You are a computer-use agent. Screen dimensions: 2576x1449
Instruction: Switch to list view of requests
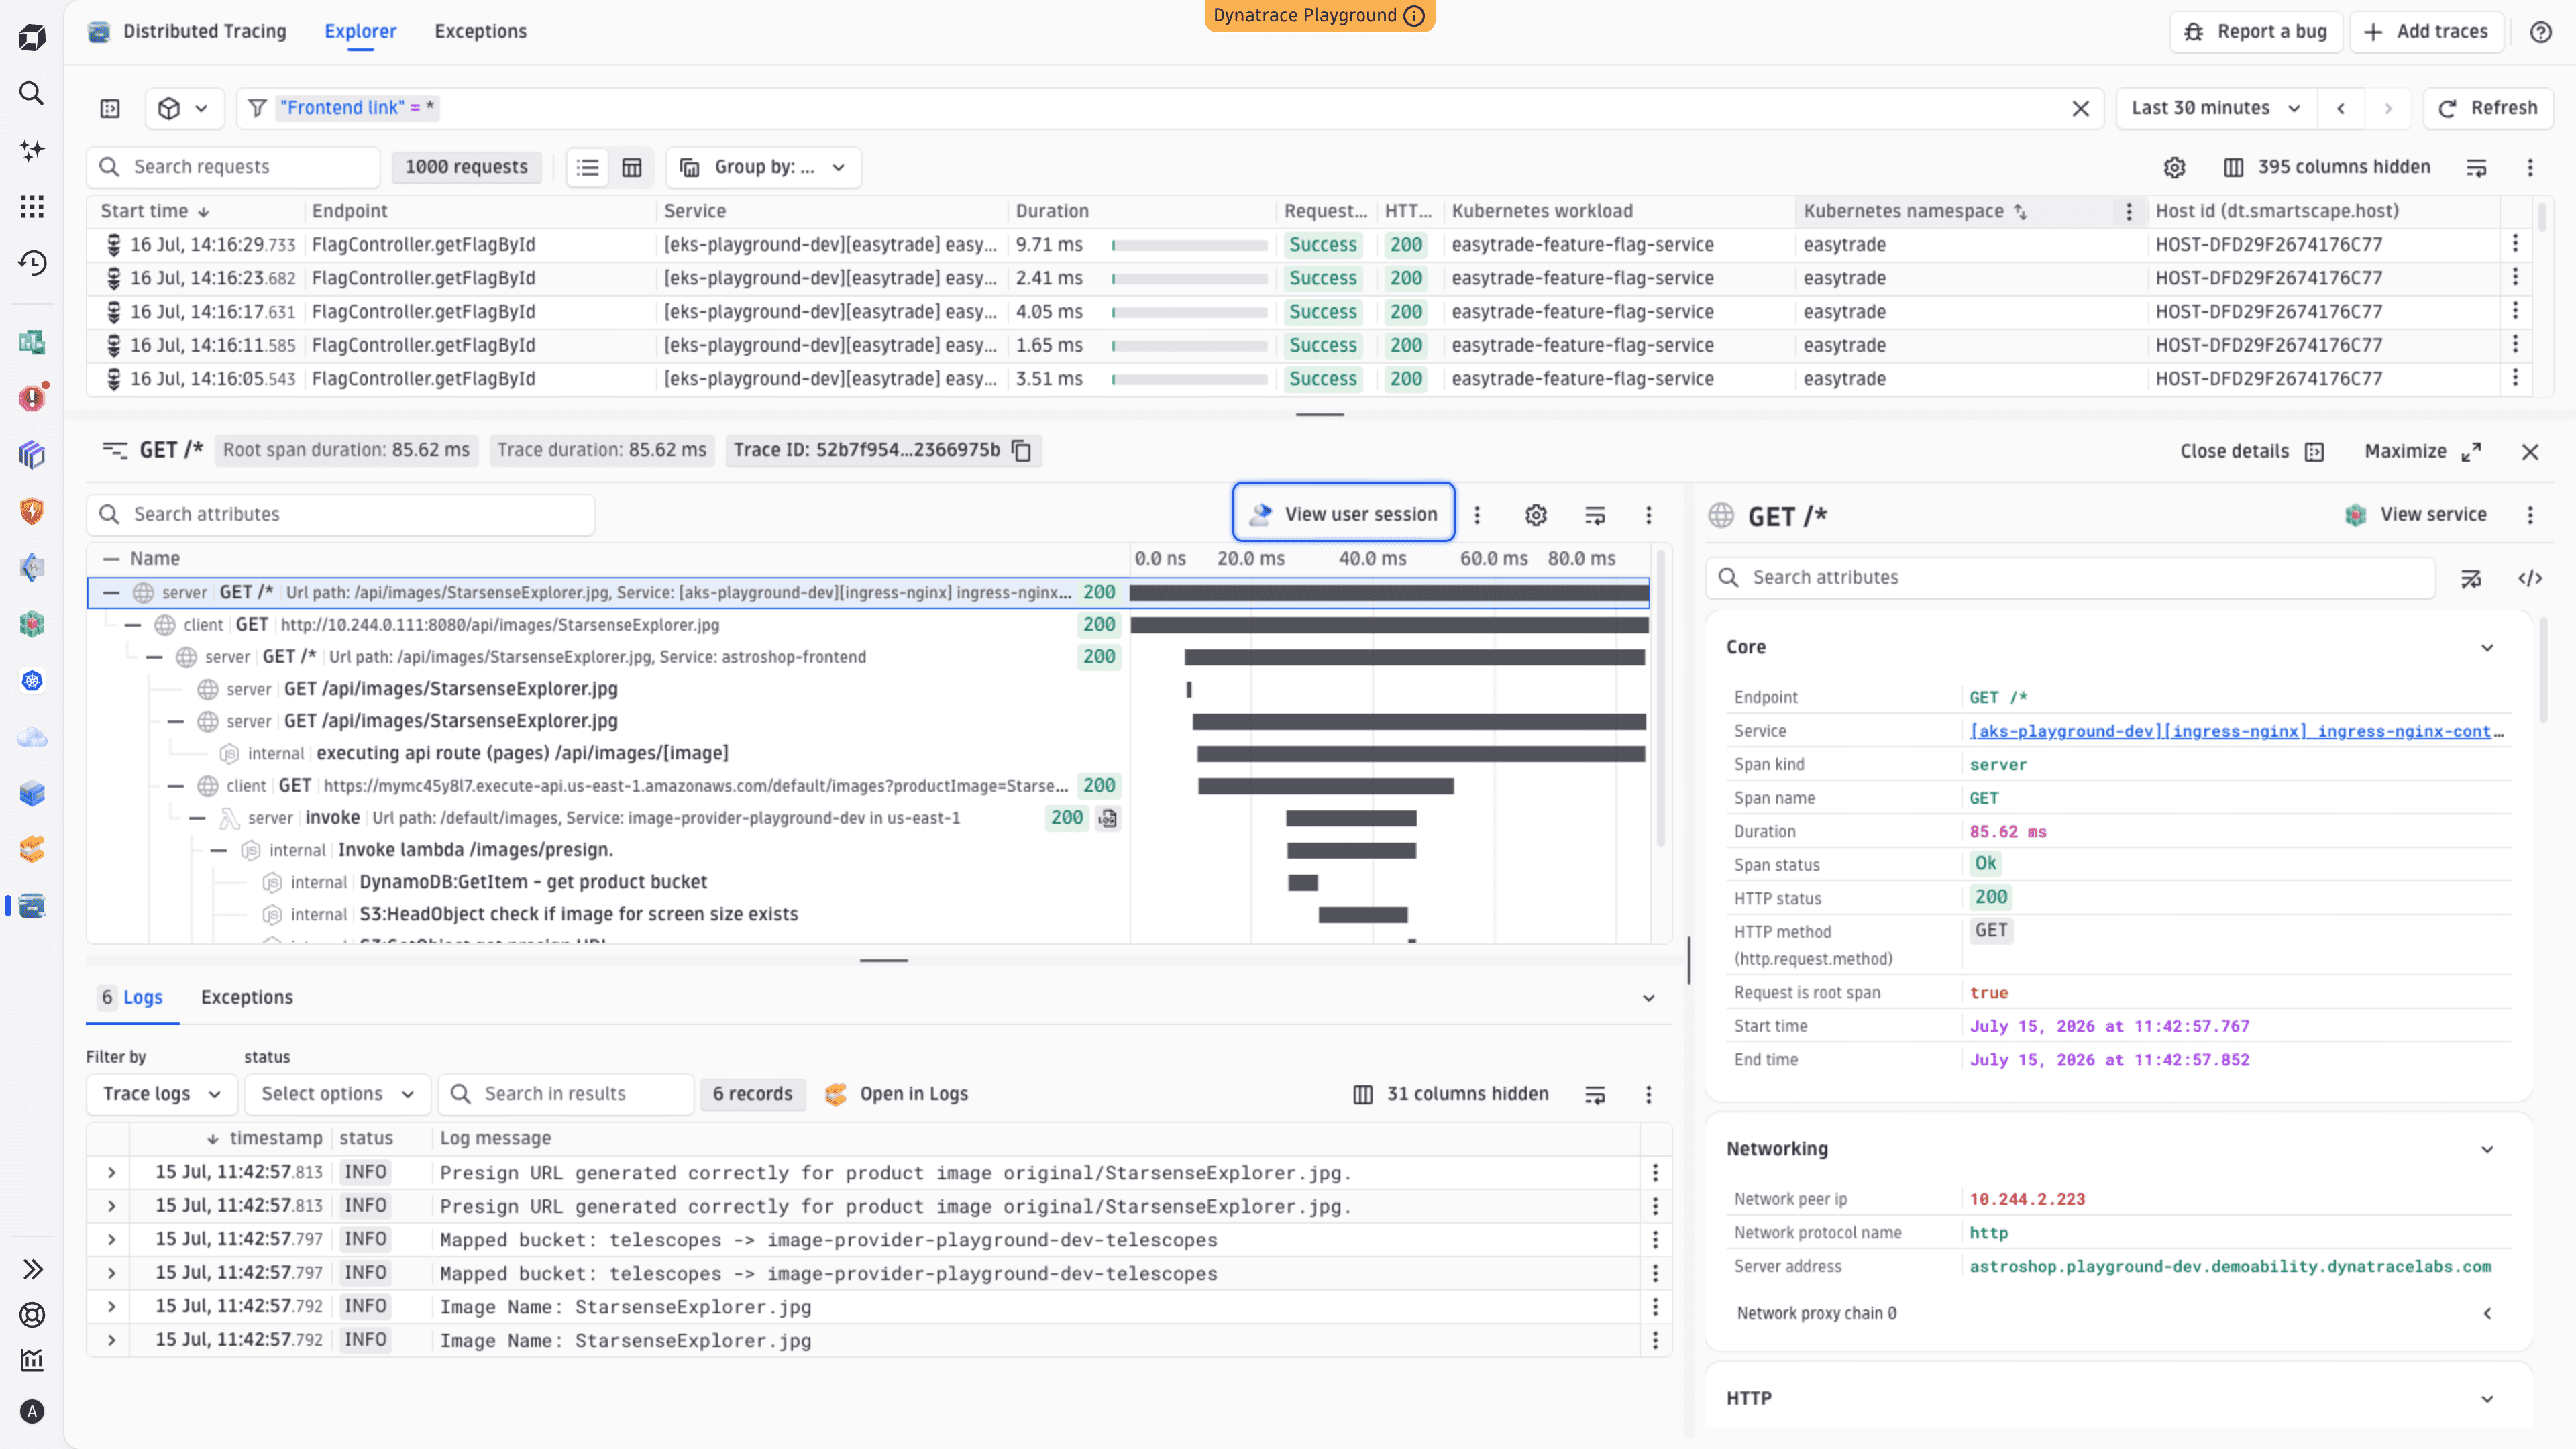[588, 167]
